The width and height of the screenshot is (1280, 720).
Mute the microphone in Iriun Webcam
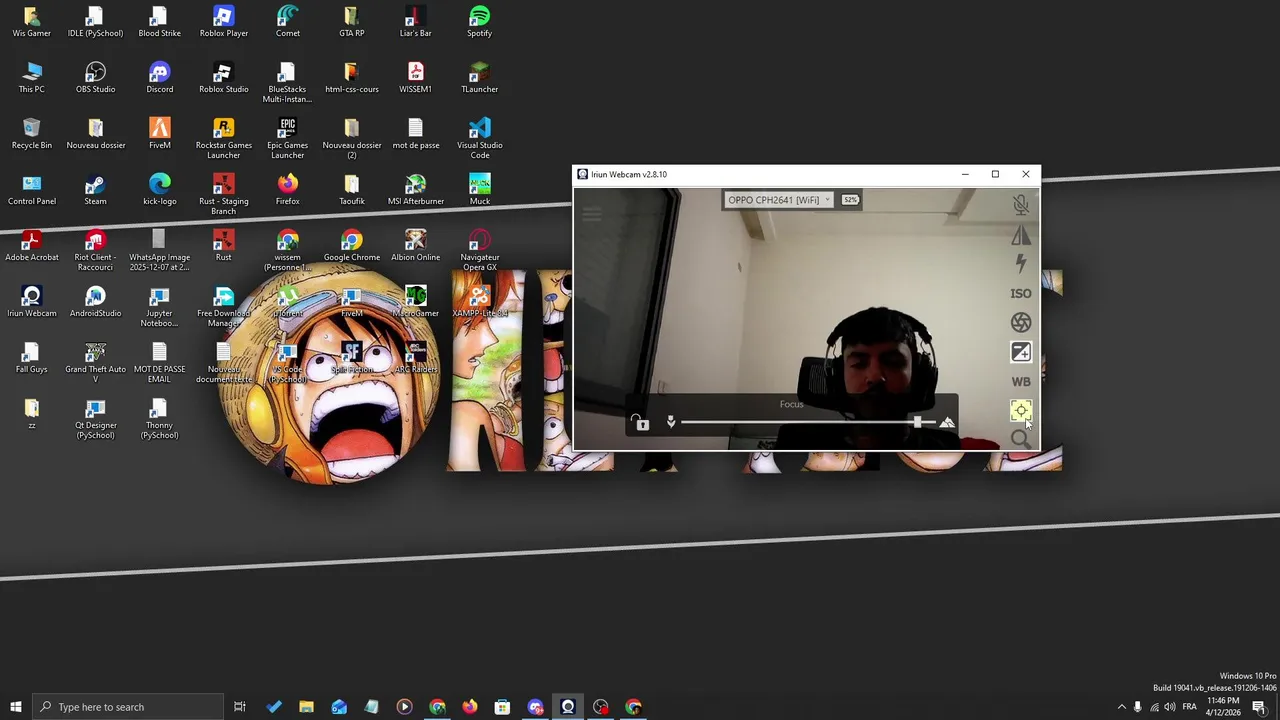(1020, 205)
